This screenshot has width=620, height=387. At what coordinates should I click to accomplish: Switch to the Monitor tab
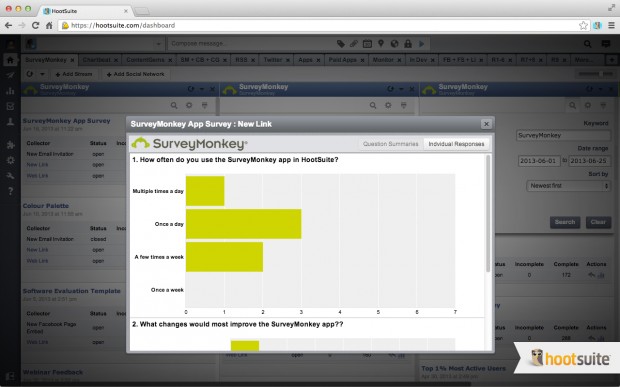(383, 60)
